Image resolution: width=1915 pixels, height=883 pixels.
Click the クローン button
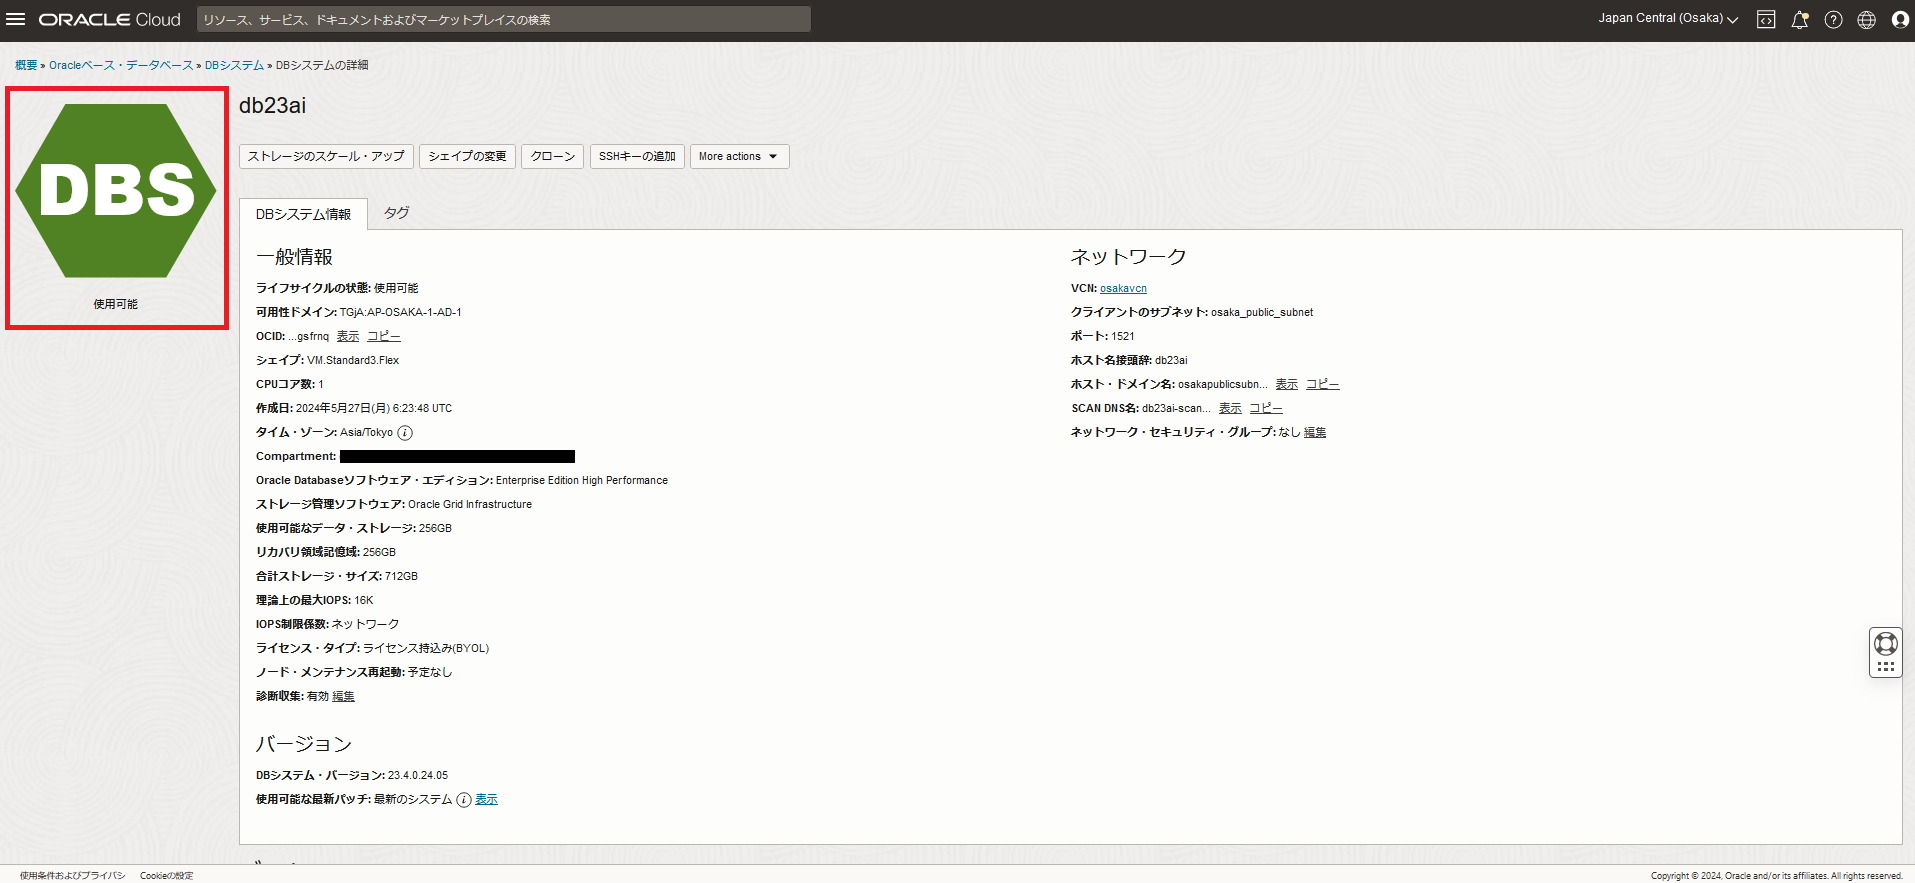(553, 157)
